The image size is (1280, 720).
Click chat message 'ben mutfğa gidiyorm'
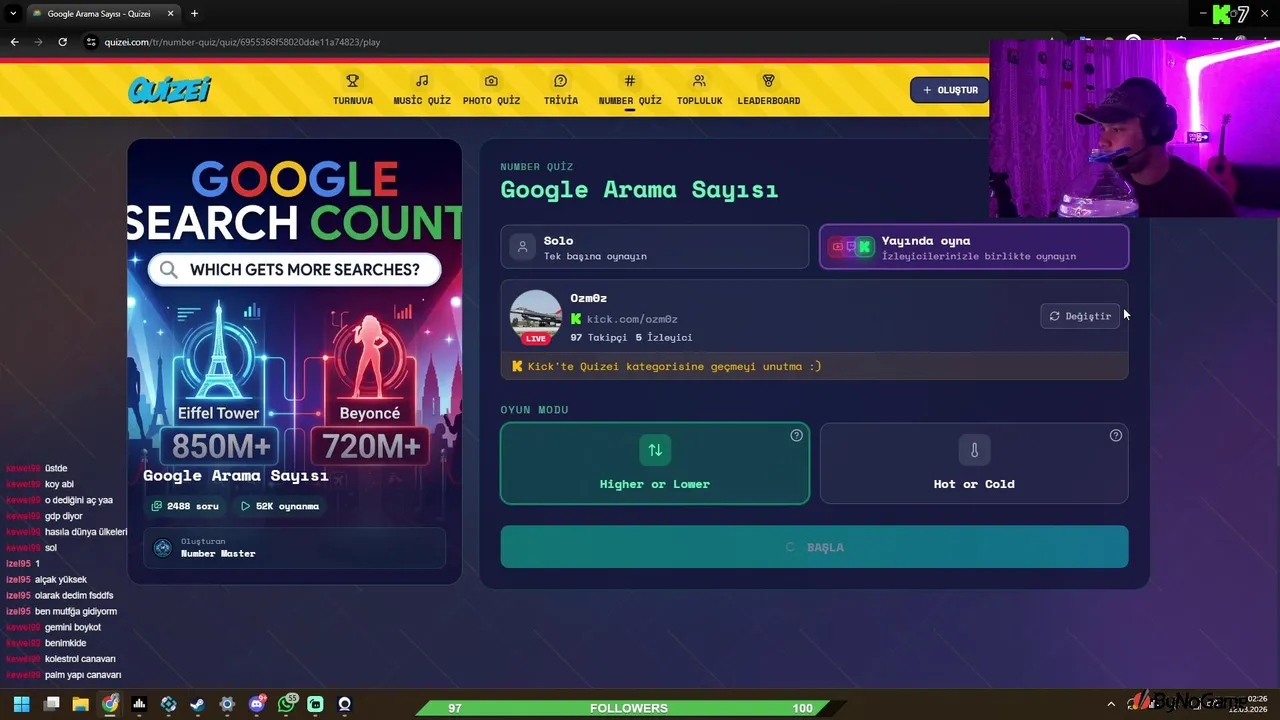click(76, 611)
